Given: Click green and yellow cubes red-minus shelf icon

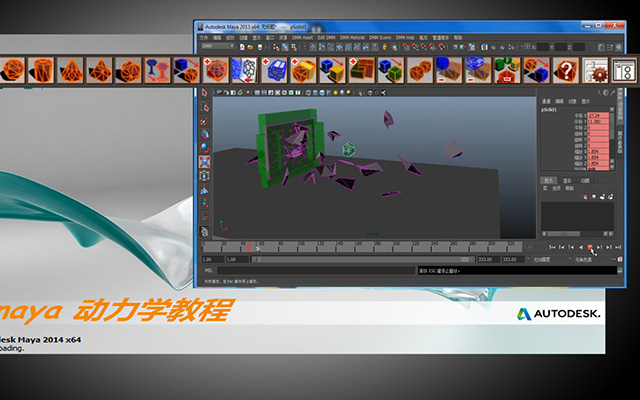Looking at the screenshot, I should [507, 70].
